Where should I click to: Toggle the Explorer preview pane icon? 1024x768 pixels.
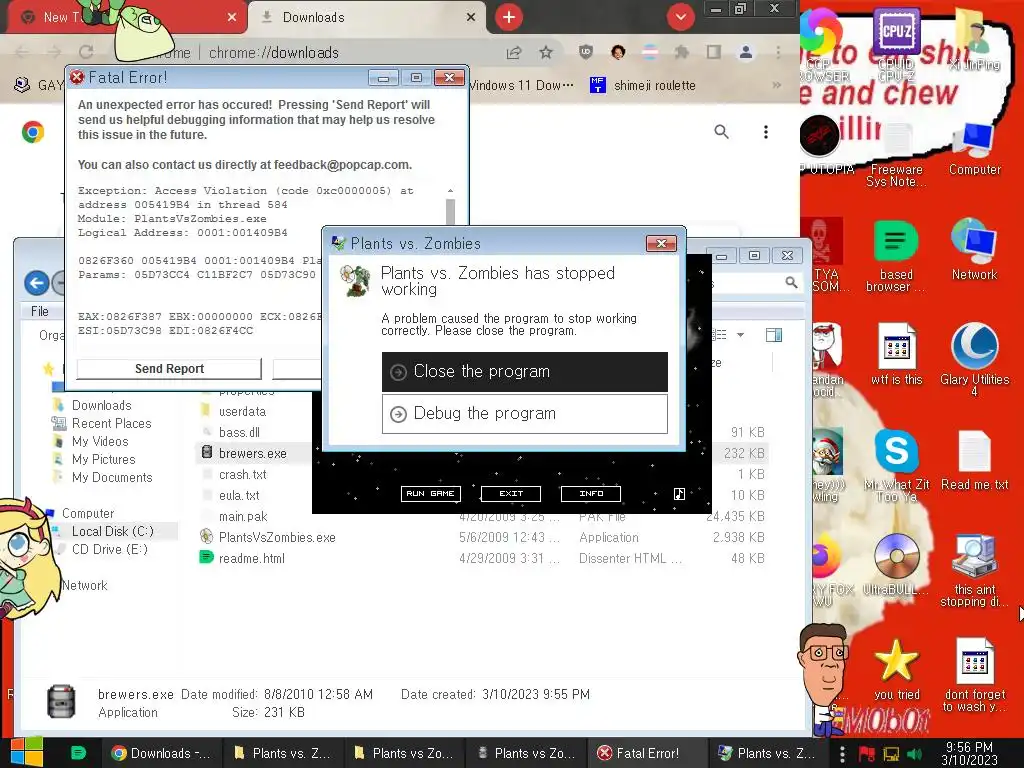(774, 335)
